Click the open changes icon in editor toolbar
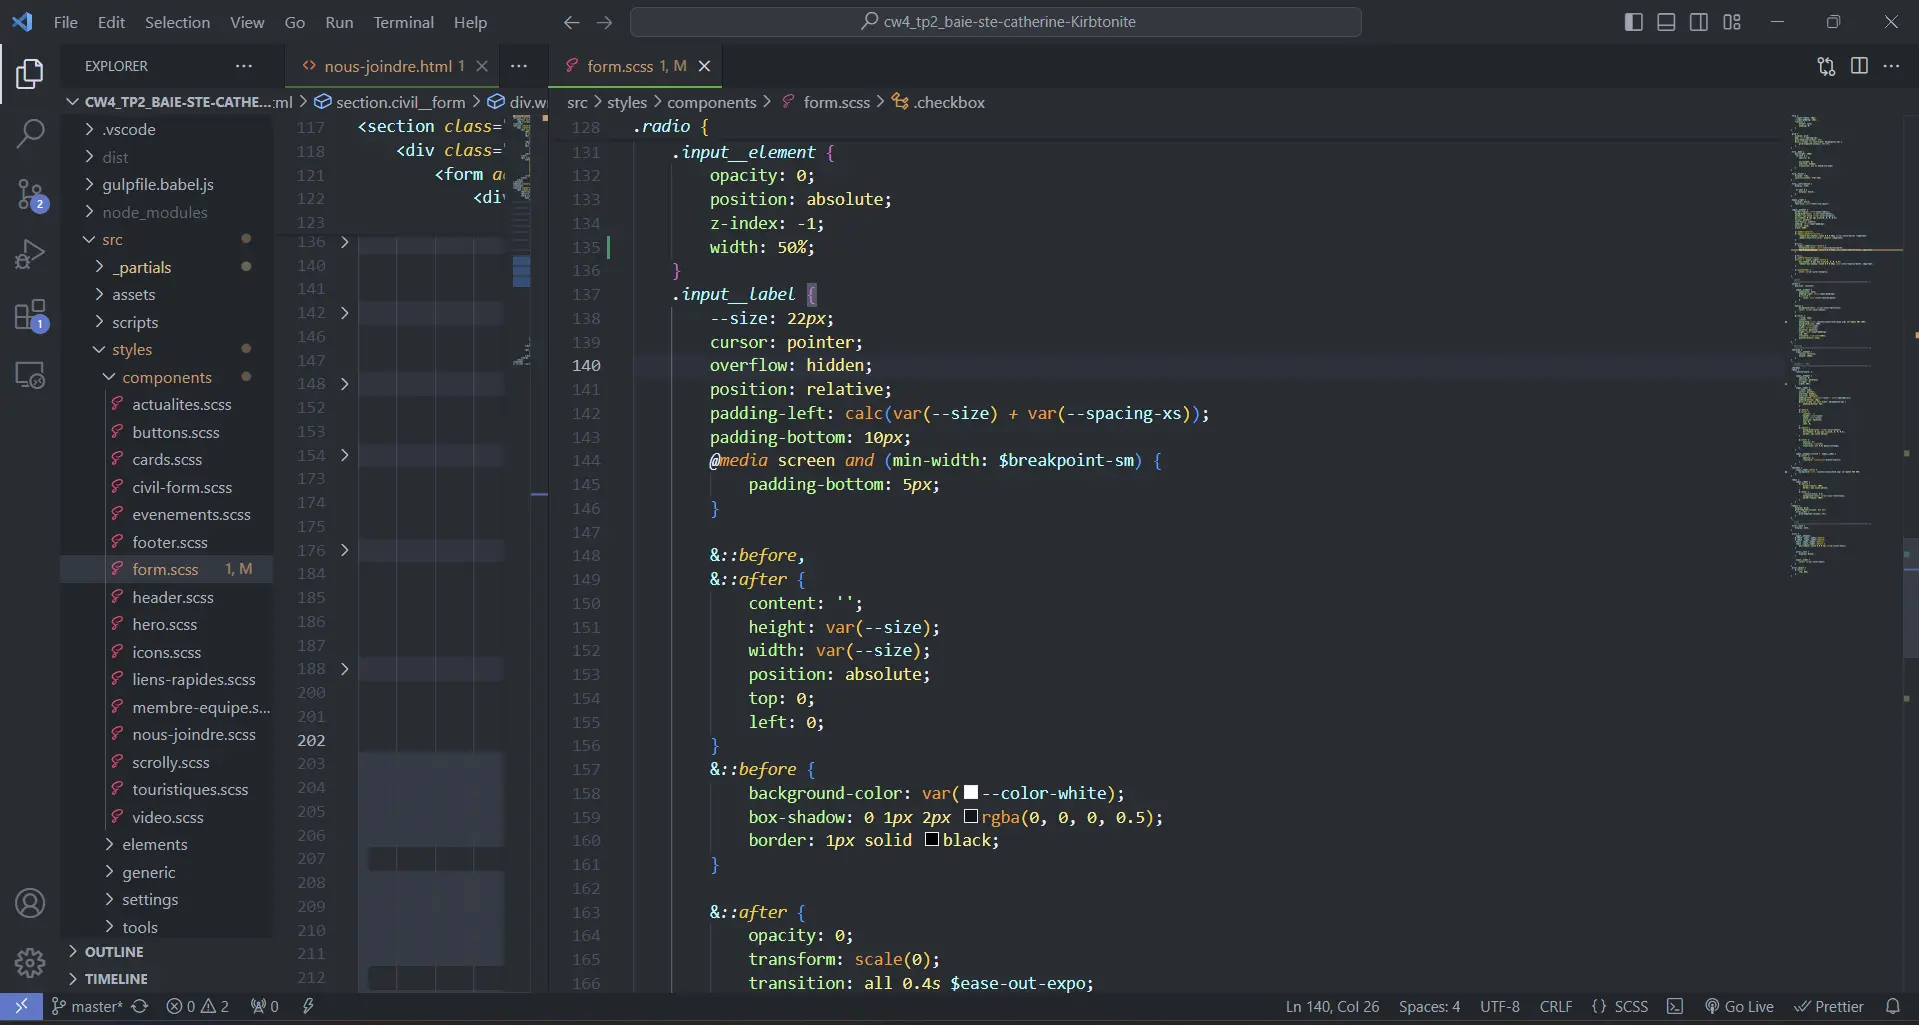The height and width of the screenshot is (1025, 1919). [x=1826, y=66]
